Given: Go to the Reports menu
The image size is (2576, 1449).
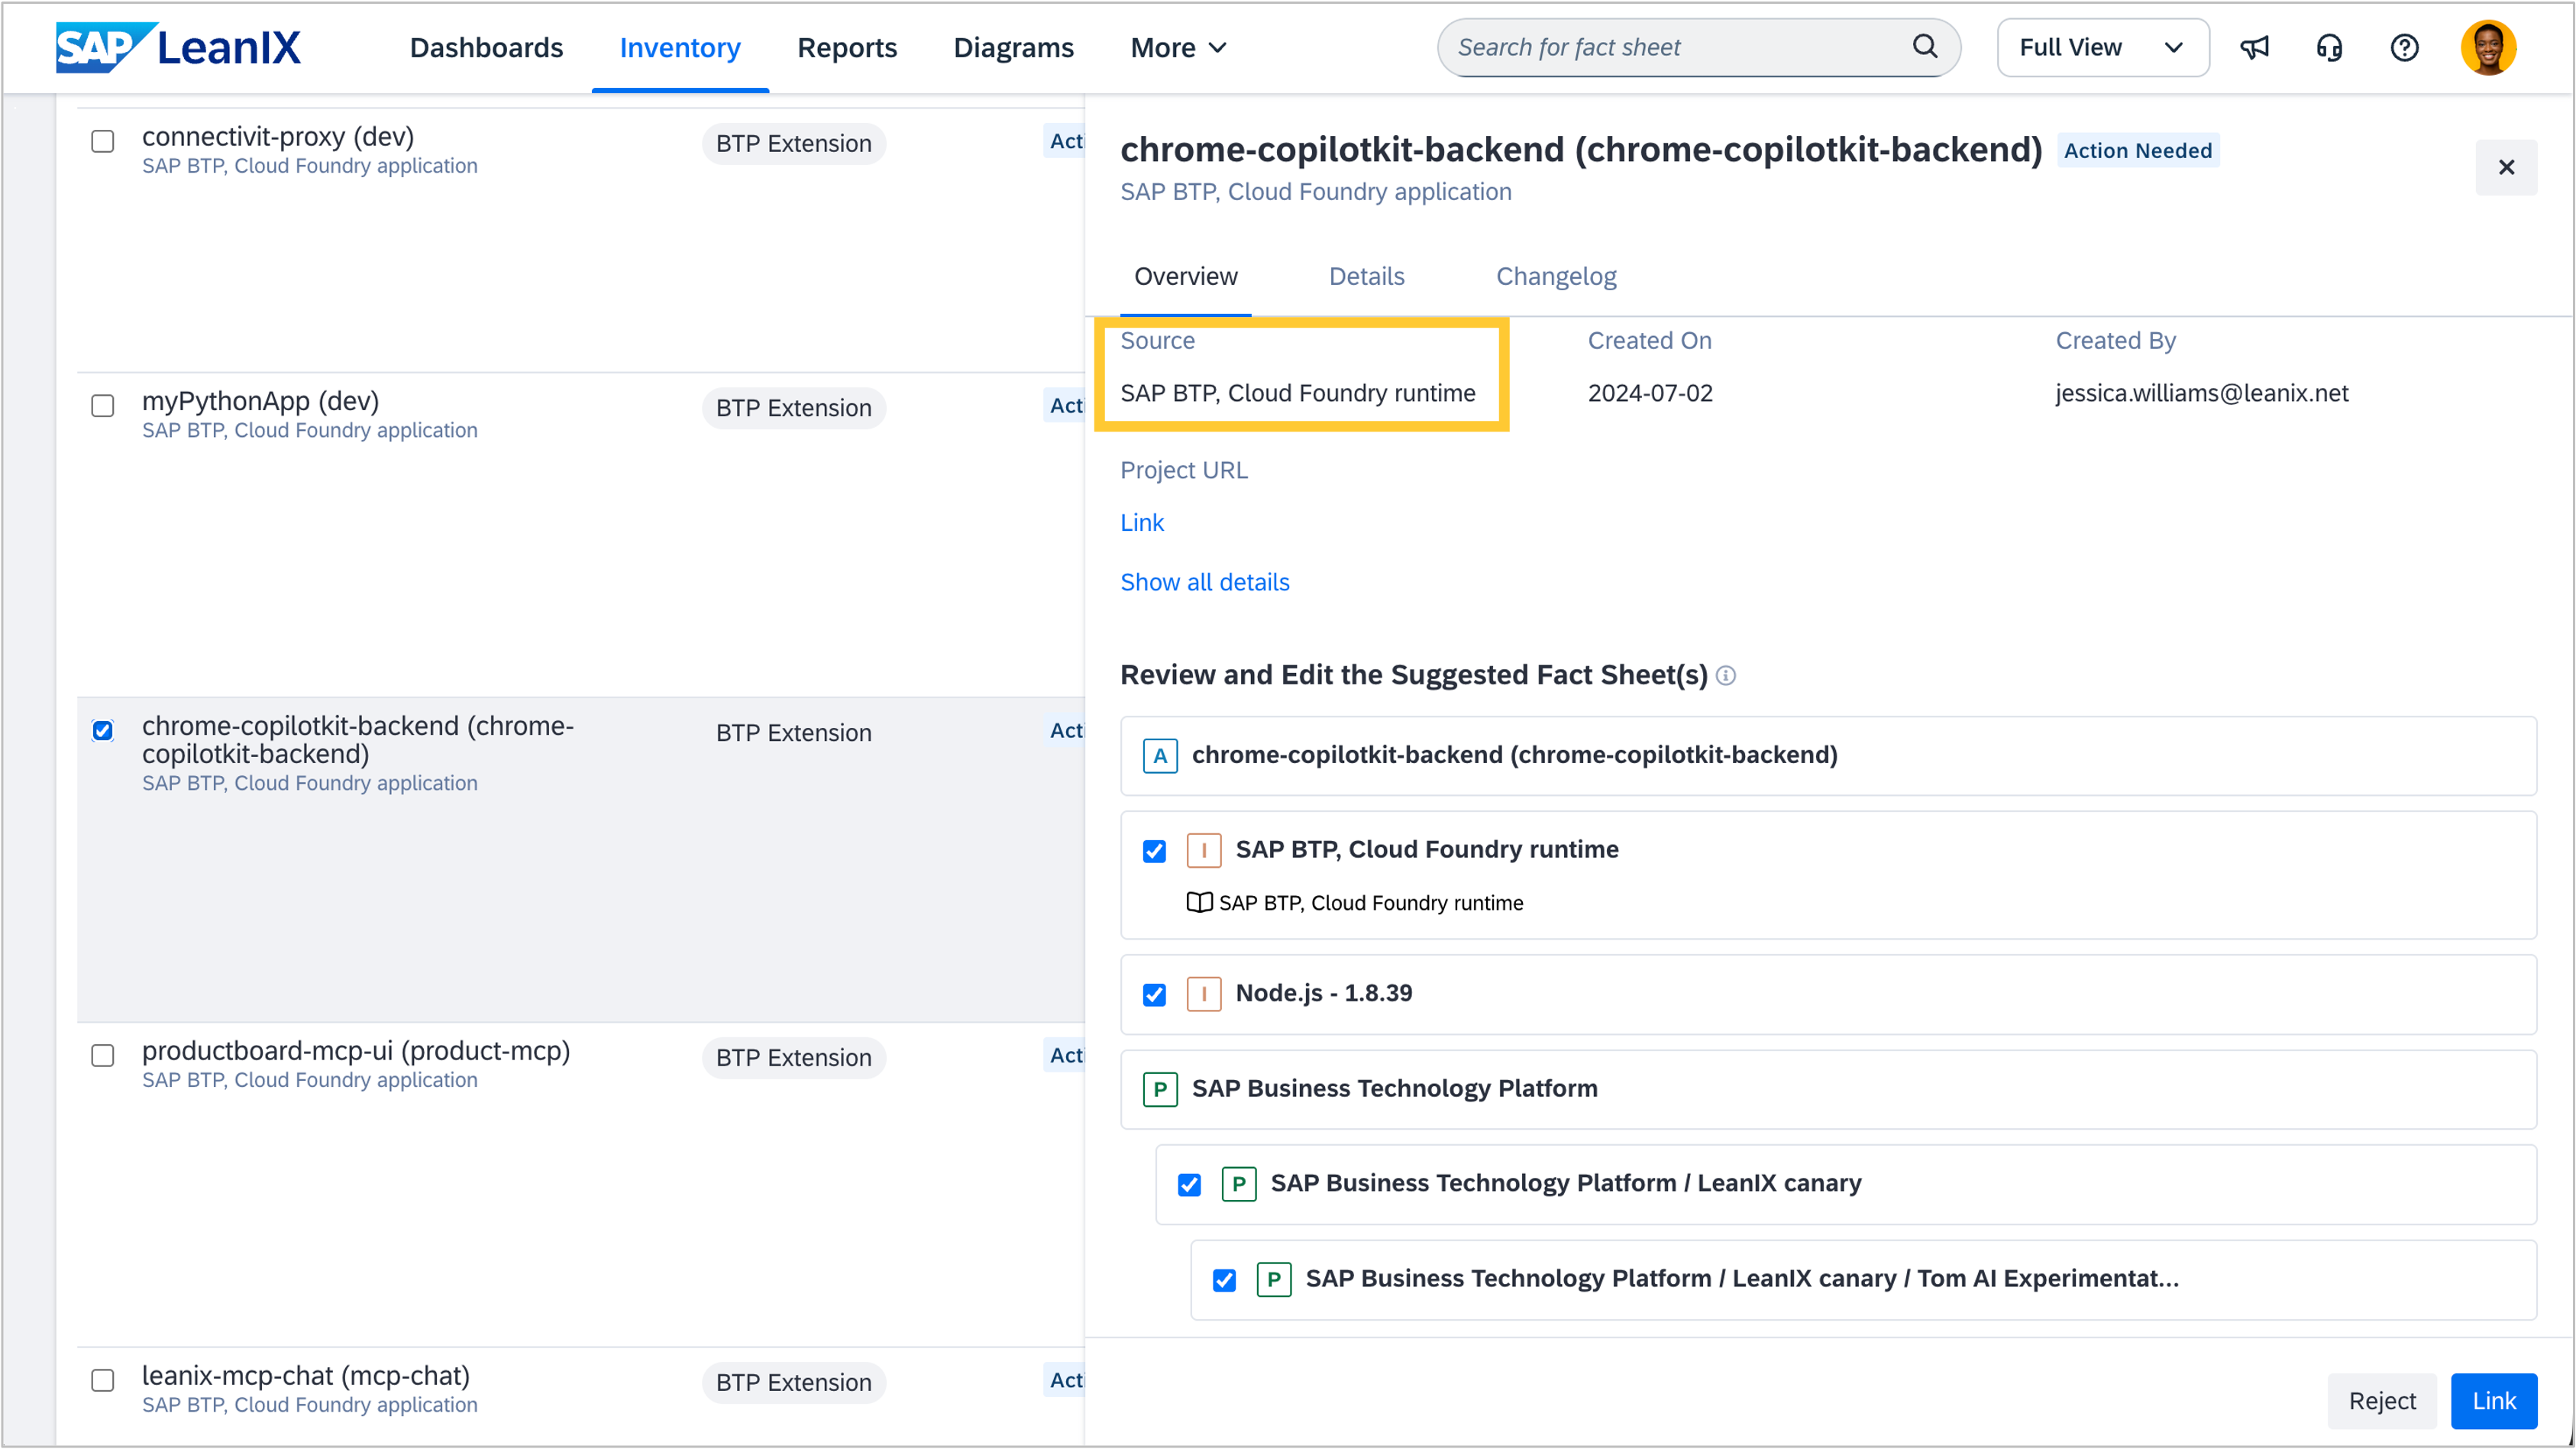Looking at the screenshot, I should point(846,47).
